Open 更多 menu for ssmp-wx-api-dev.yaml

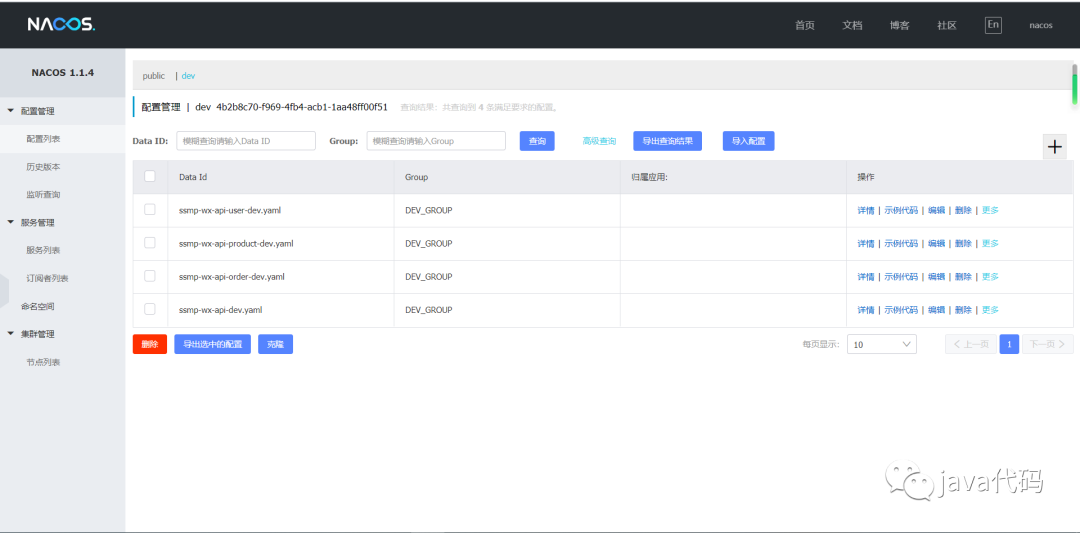pos(990,311)
